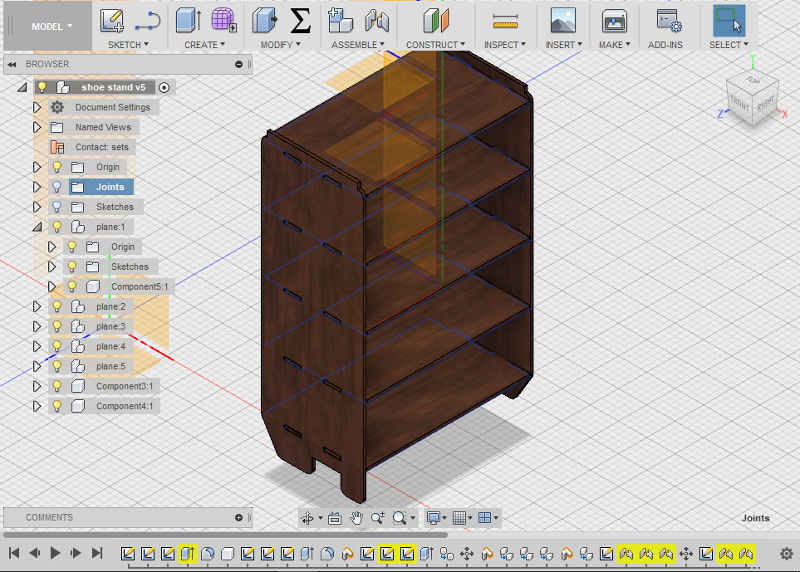800x572 pixels.
Task: Select the Measure ruler icon
Action: [505, 21]
